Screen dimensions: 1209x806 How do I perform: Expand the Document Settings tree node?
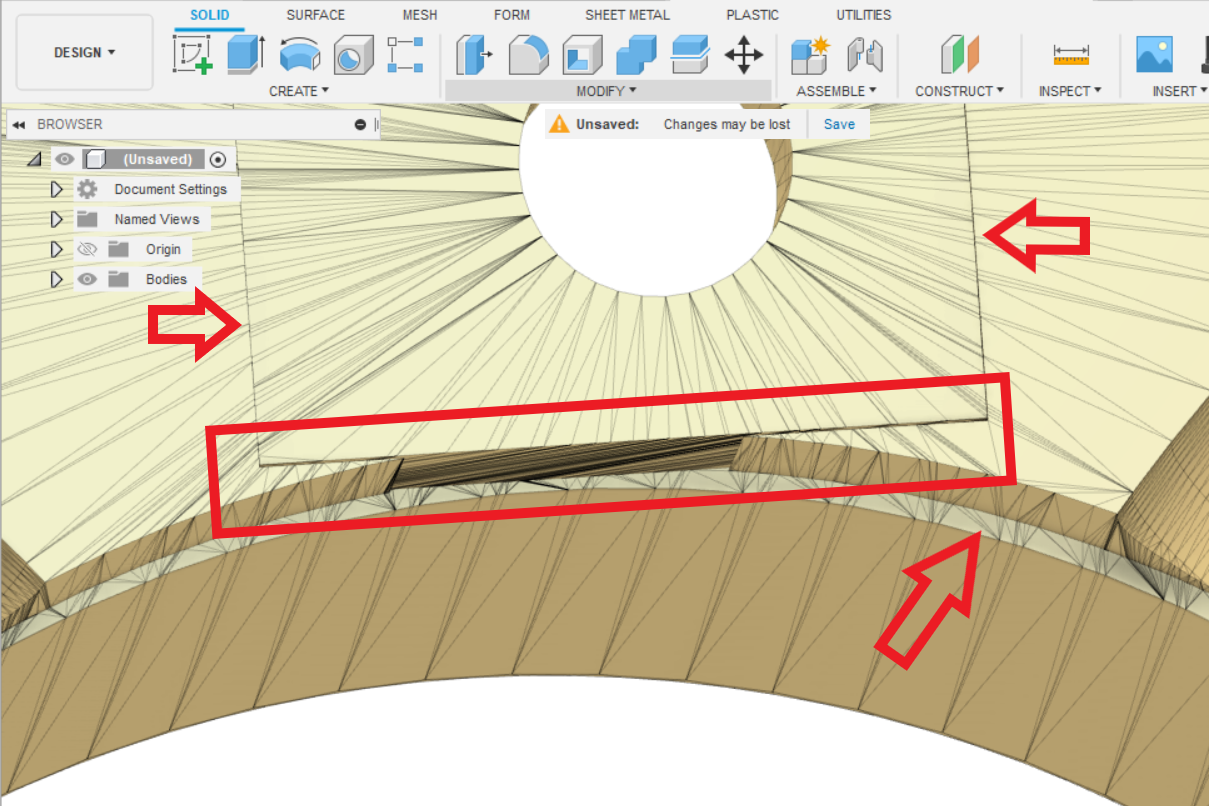click(x=57, y=189)
